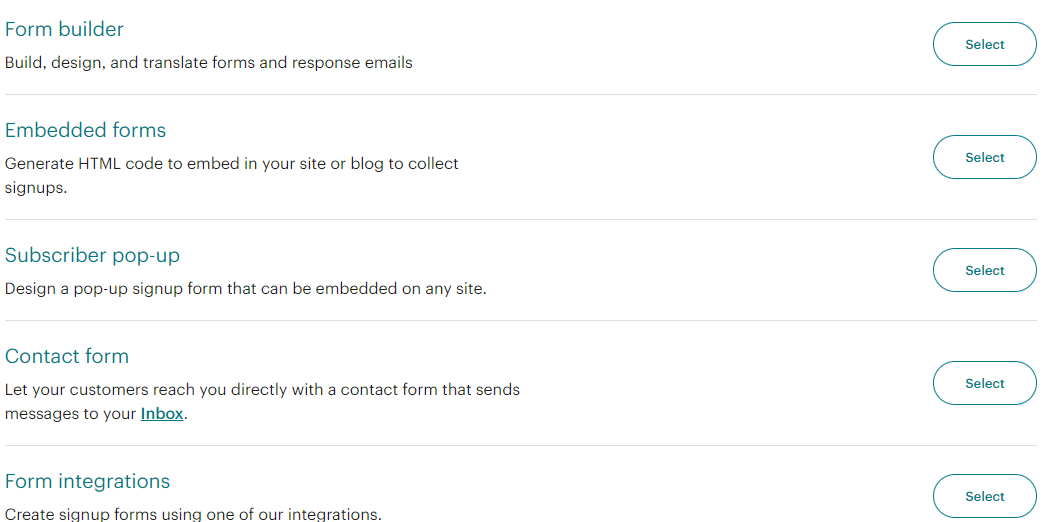
Task: Open the Contact form heading link
Action: coord(66,357)
